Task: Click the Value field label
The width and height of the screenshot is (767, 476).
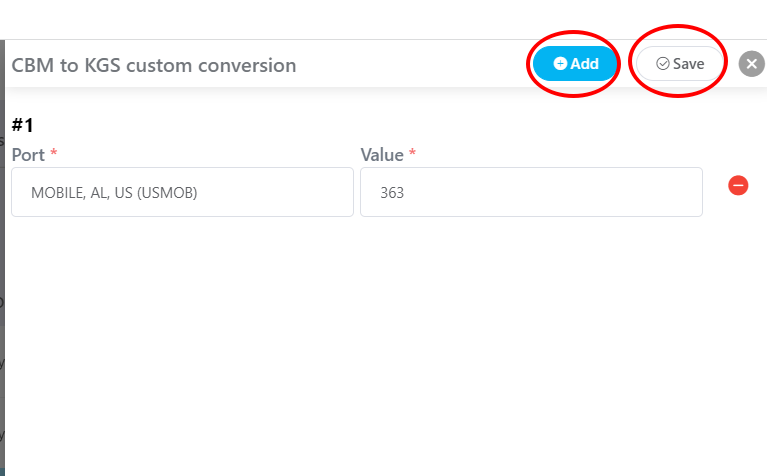Action: (x=382, y=155)
